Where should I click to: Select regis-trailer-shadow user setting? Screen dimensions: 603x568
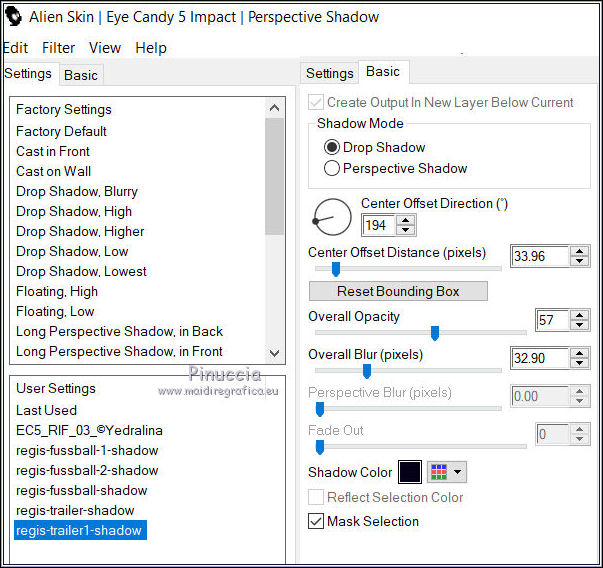point(75,510)
